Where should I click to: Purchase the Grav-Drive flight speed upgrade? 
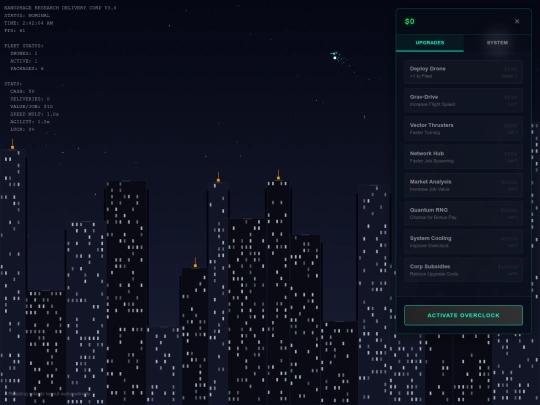pyautogui.click(x=463, y=100)
